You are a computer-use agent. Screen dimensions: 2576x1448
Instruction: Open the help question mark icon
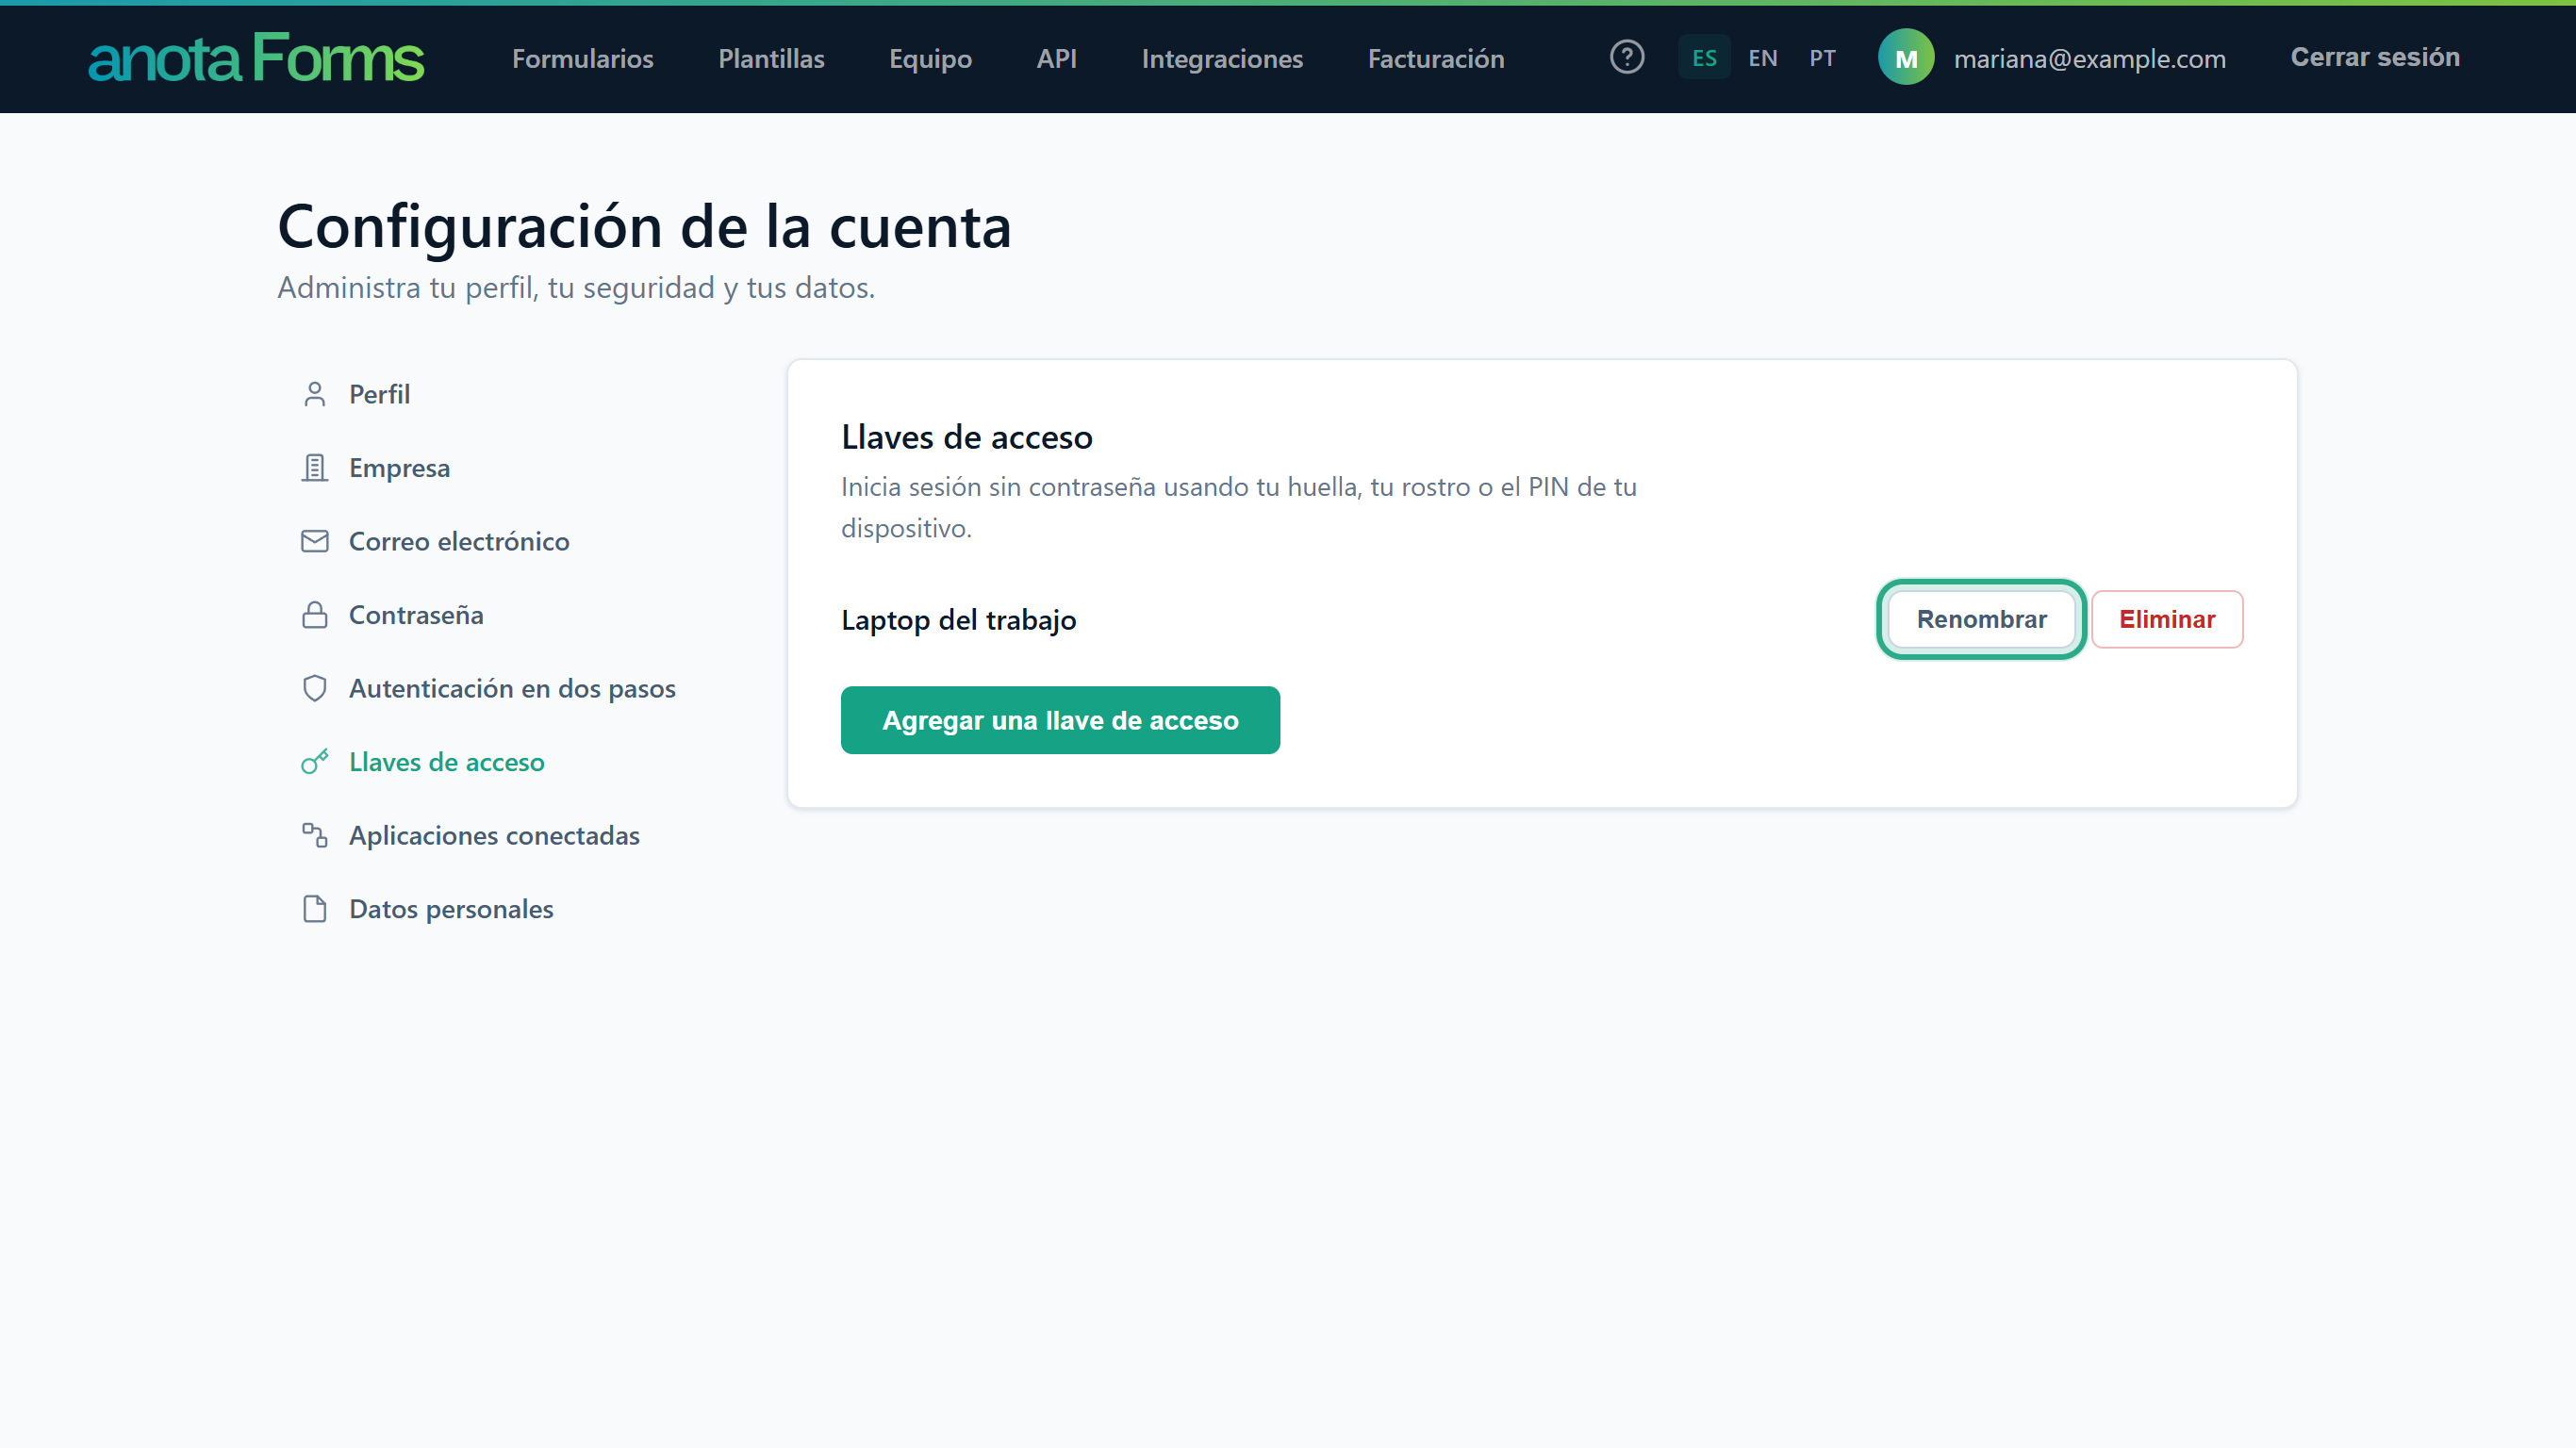click(x=1627, y=57)
